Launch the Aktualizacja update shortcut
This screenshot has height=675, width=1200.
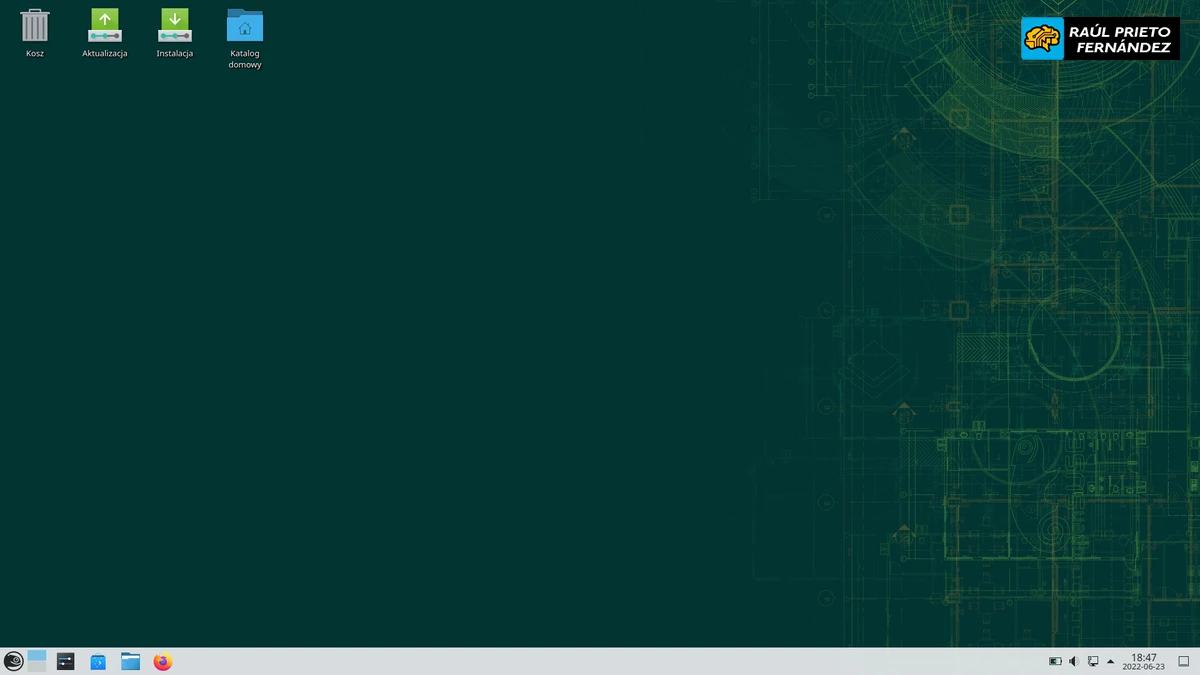click(x=104, y=25)
